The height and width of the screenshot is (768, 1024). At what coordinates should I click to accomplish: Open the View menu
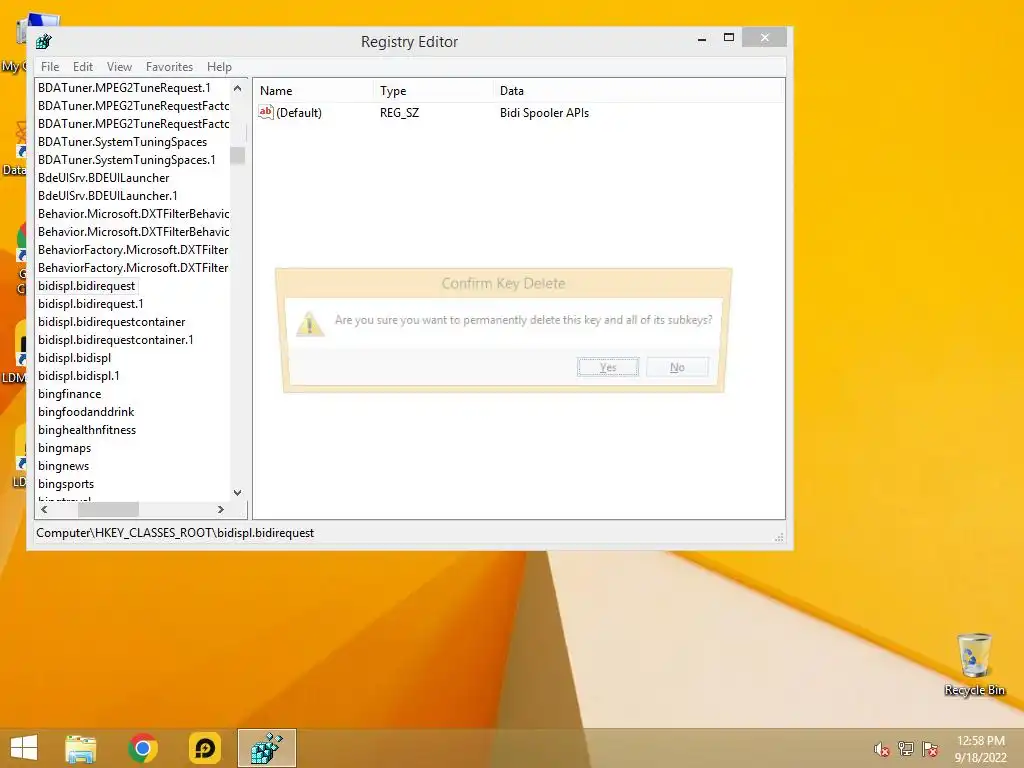tap(120, 67)
